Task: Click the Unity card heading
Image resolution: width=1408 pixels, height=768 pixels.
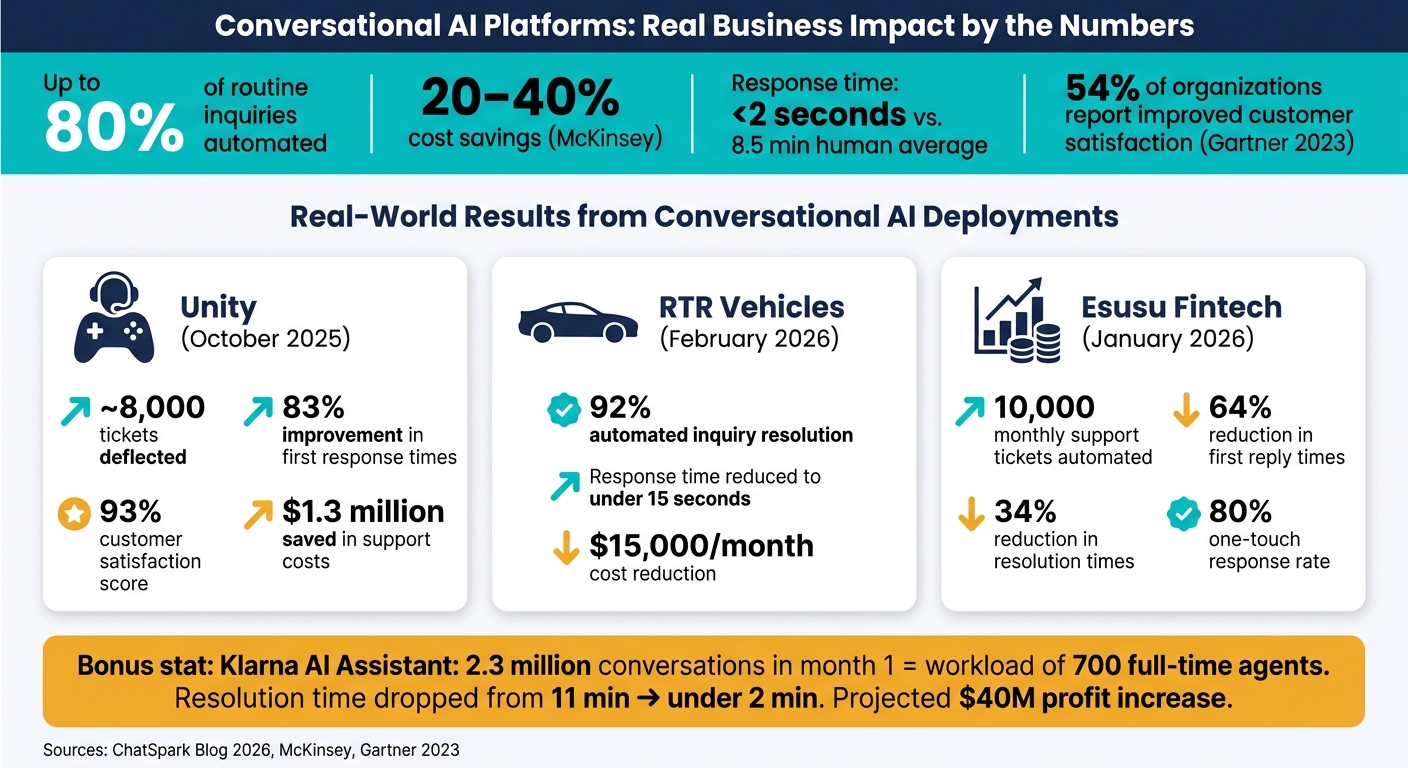Action: coord(219,307)
